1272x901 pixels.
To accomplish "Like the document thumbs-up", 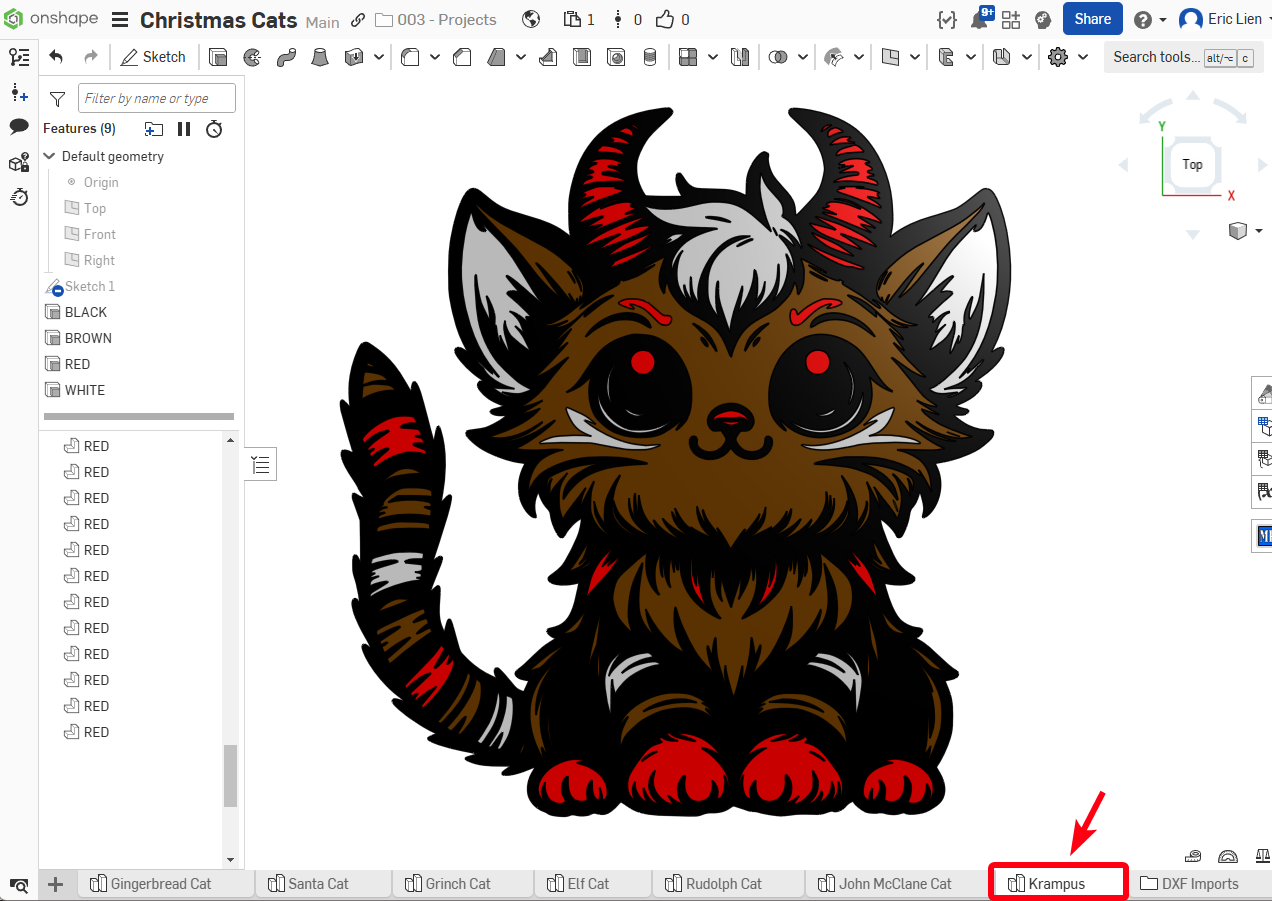I will 664,19.
